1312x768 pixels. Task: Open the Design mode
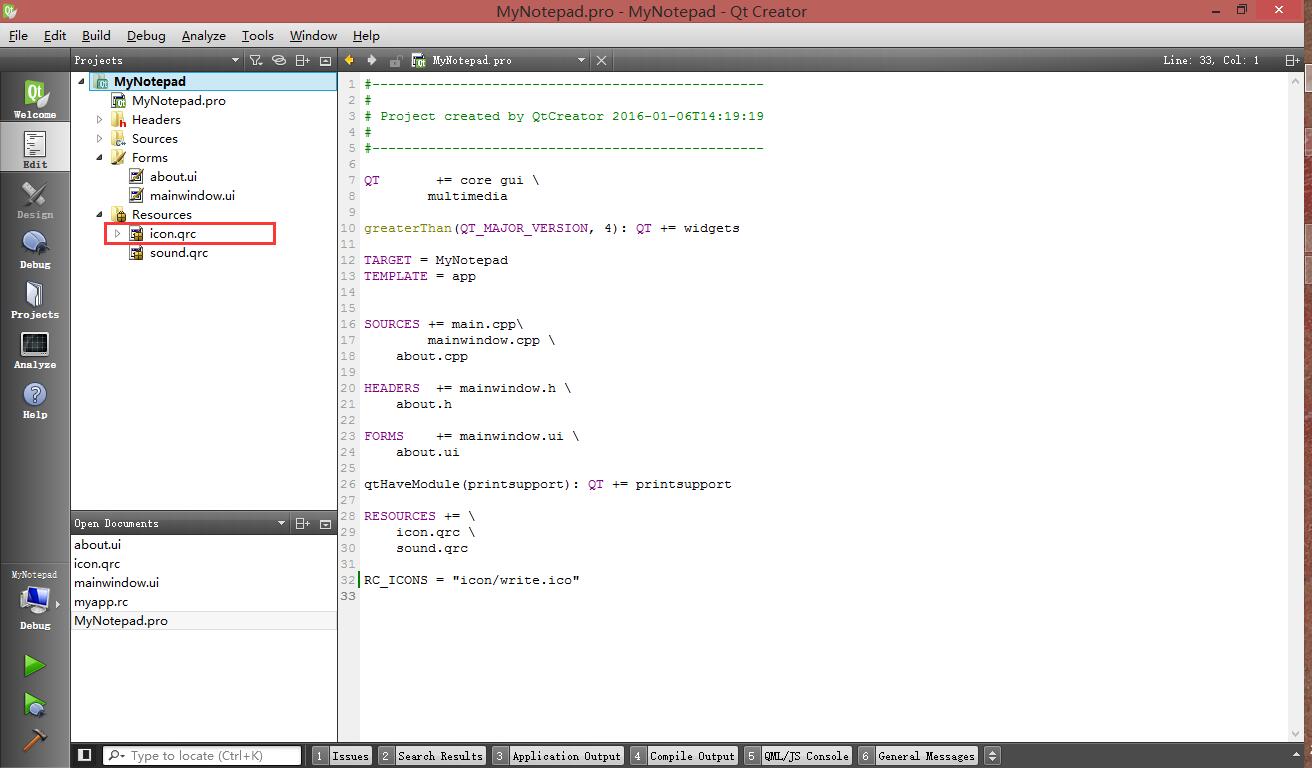(x=35, y=199)
